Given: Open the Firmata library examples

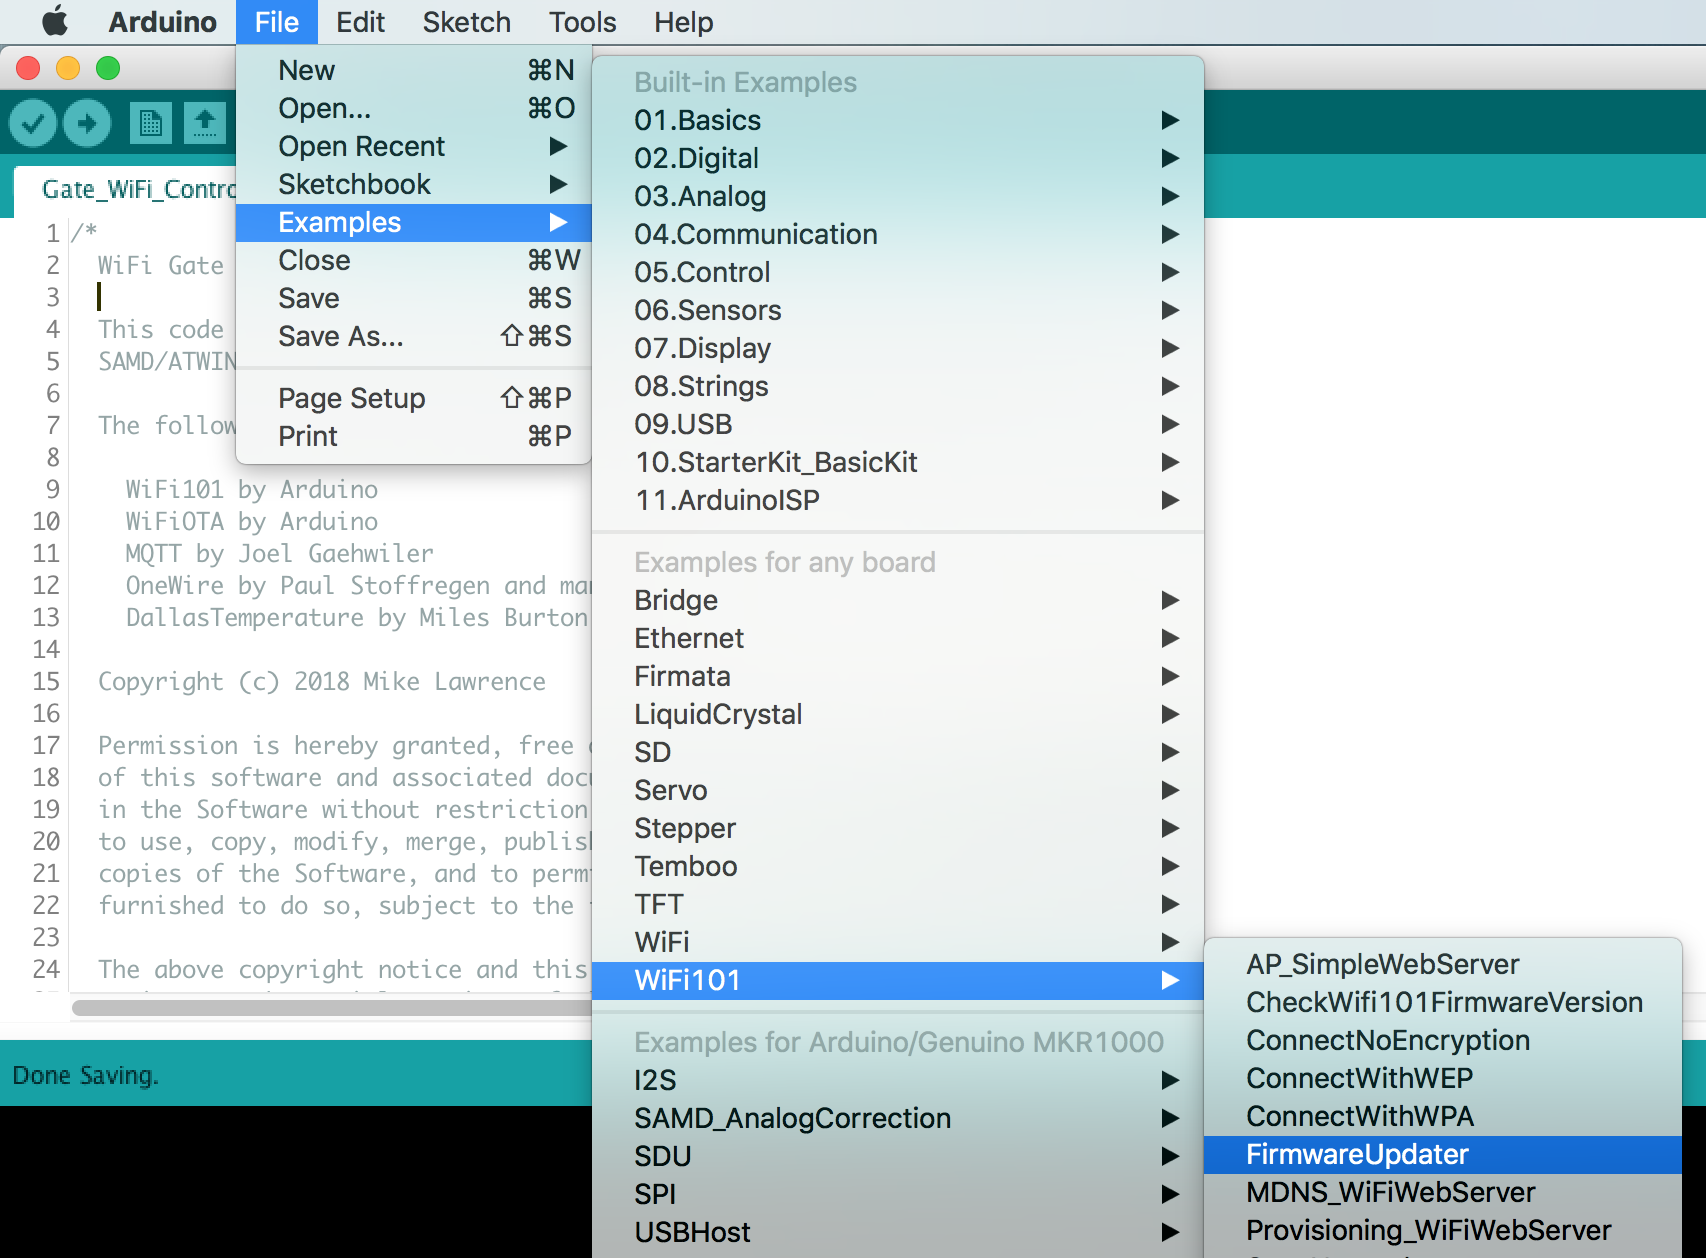Looking at the screenshot, I should coord(898,676).
